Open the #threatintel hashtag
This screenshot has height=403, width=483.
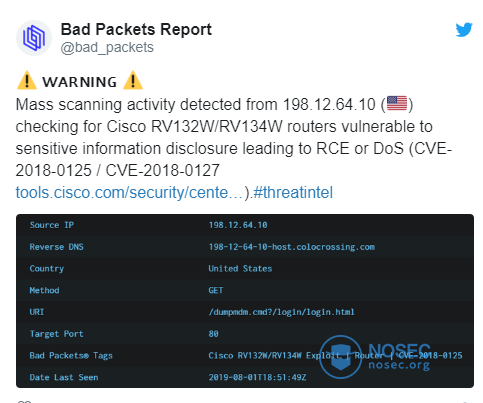coord(293,193)
